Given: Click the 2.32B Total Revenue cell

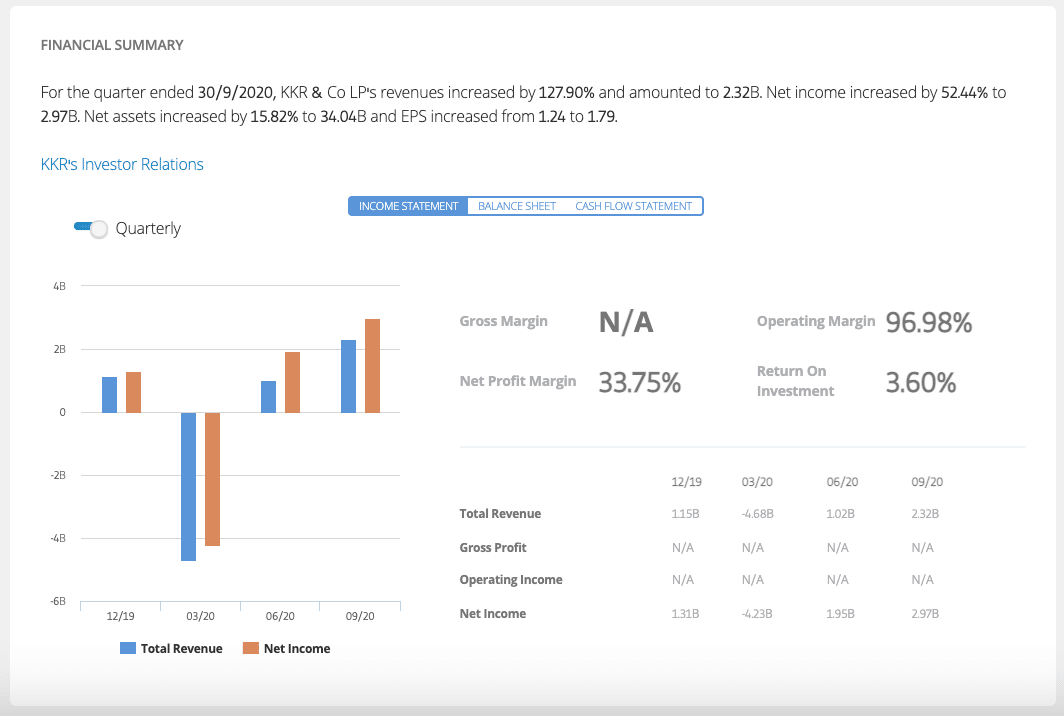Looking at the screenshot, I should pyautogui.click(x=925, y=514).
